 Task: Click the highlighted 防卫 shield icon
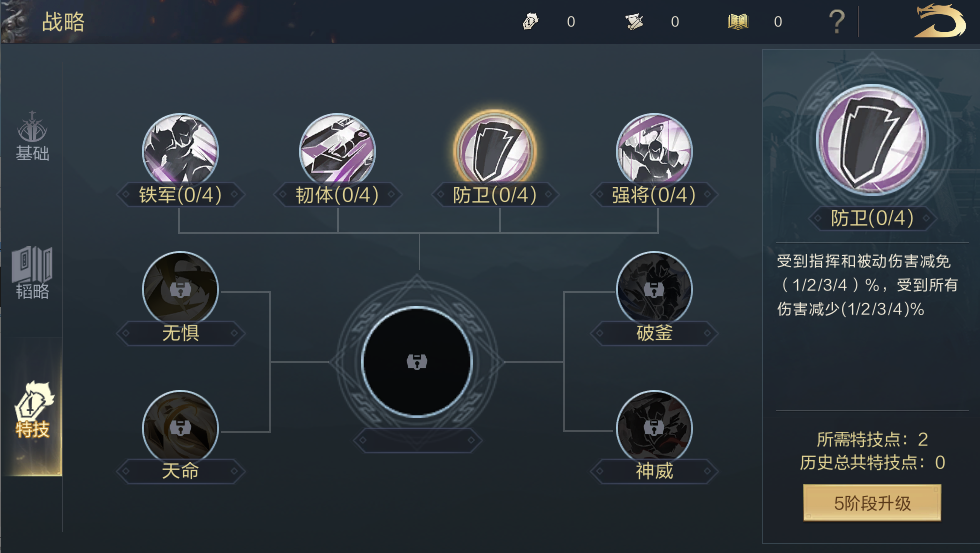[x=494, y=151]
